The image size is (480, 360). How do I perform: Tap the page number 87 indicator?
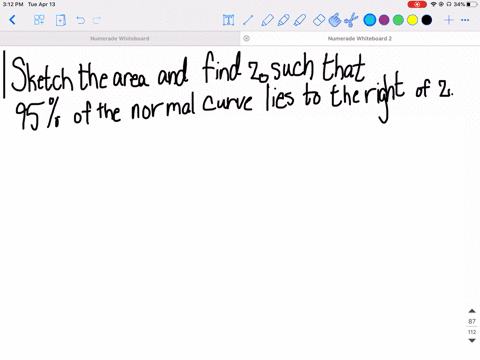pyautogui.click(x=472, y=321)
